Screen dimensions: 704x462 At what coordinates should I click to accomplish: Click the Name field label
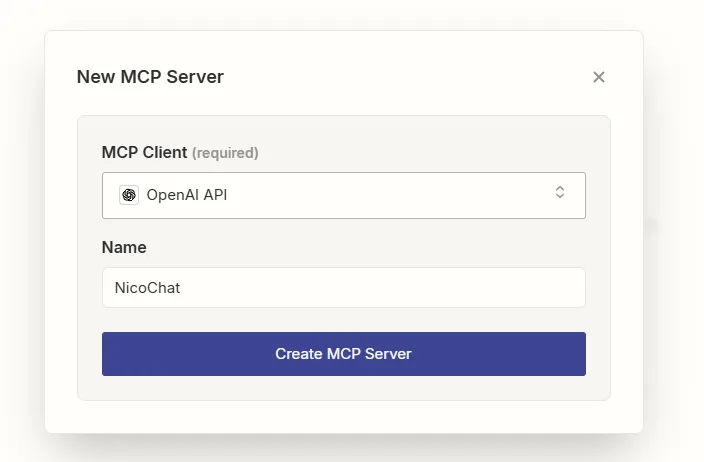[124, 247]
